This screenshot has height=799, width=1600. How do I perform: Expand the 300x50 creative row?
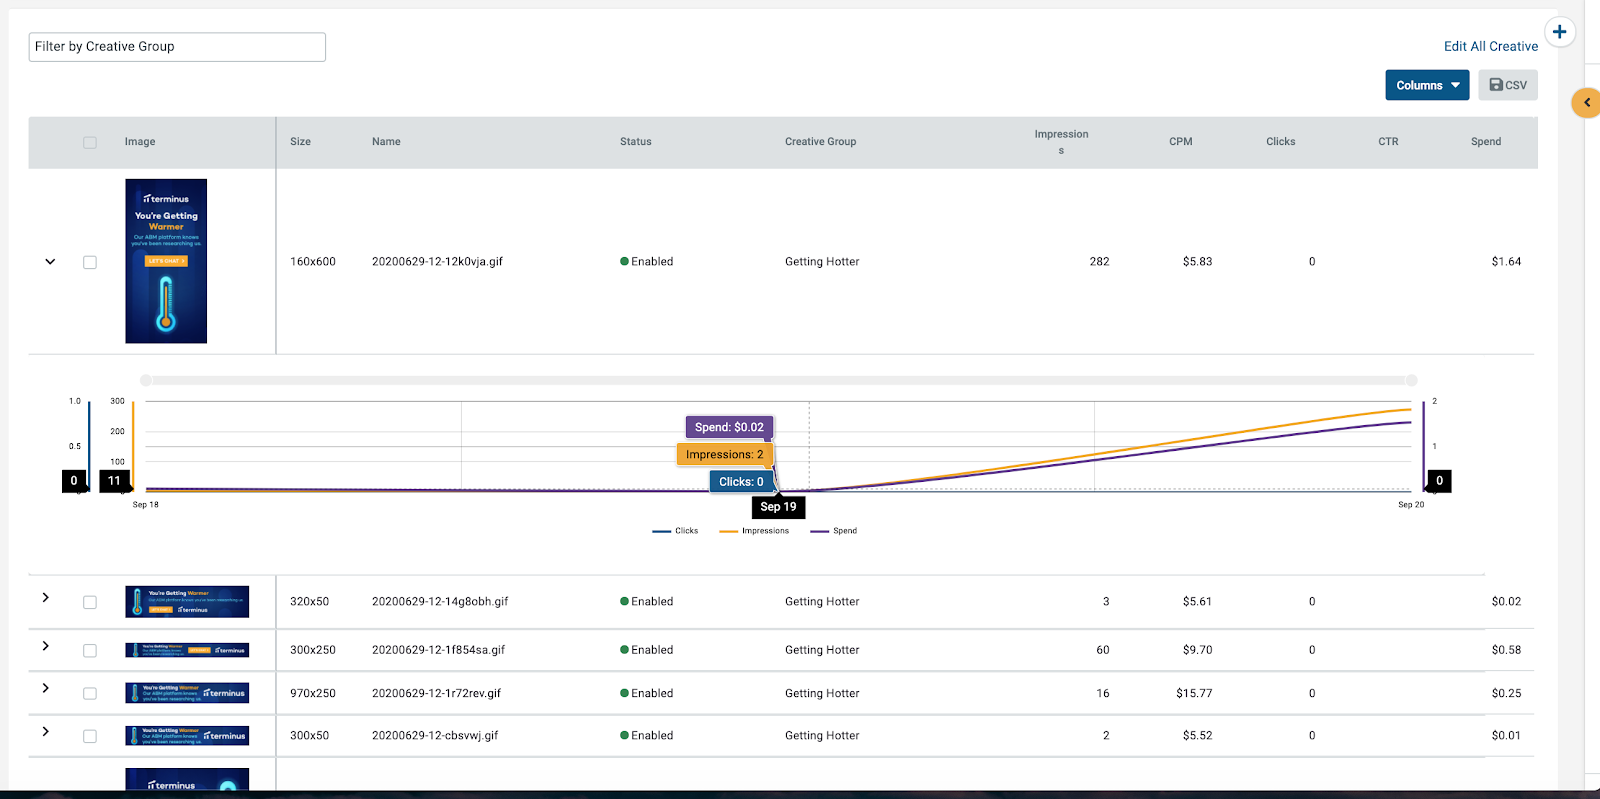pos(46,732)
